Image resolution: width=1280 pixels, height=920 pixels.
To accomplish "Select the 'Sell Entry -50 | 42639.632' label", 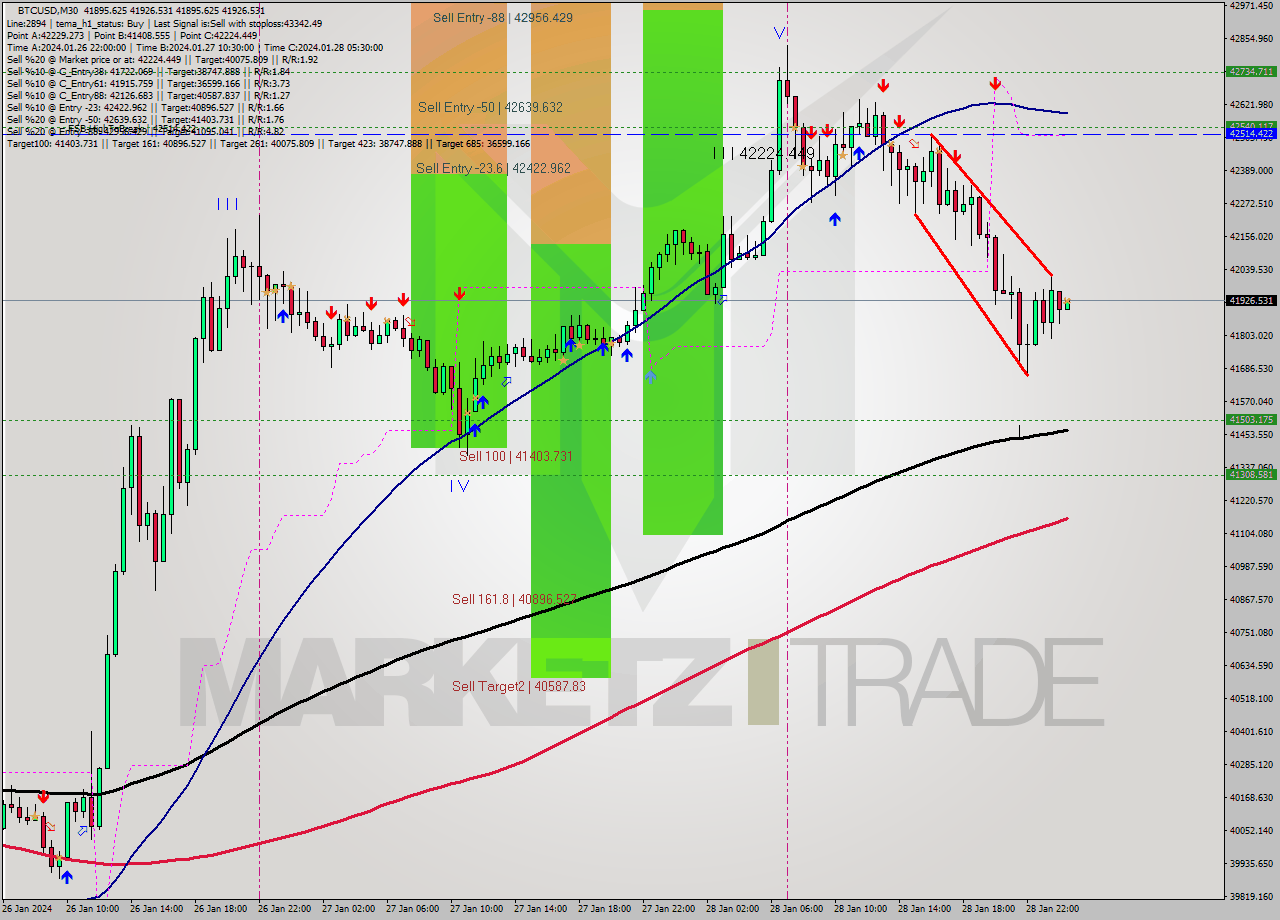I will point(490,107).
